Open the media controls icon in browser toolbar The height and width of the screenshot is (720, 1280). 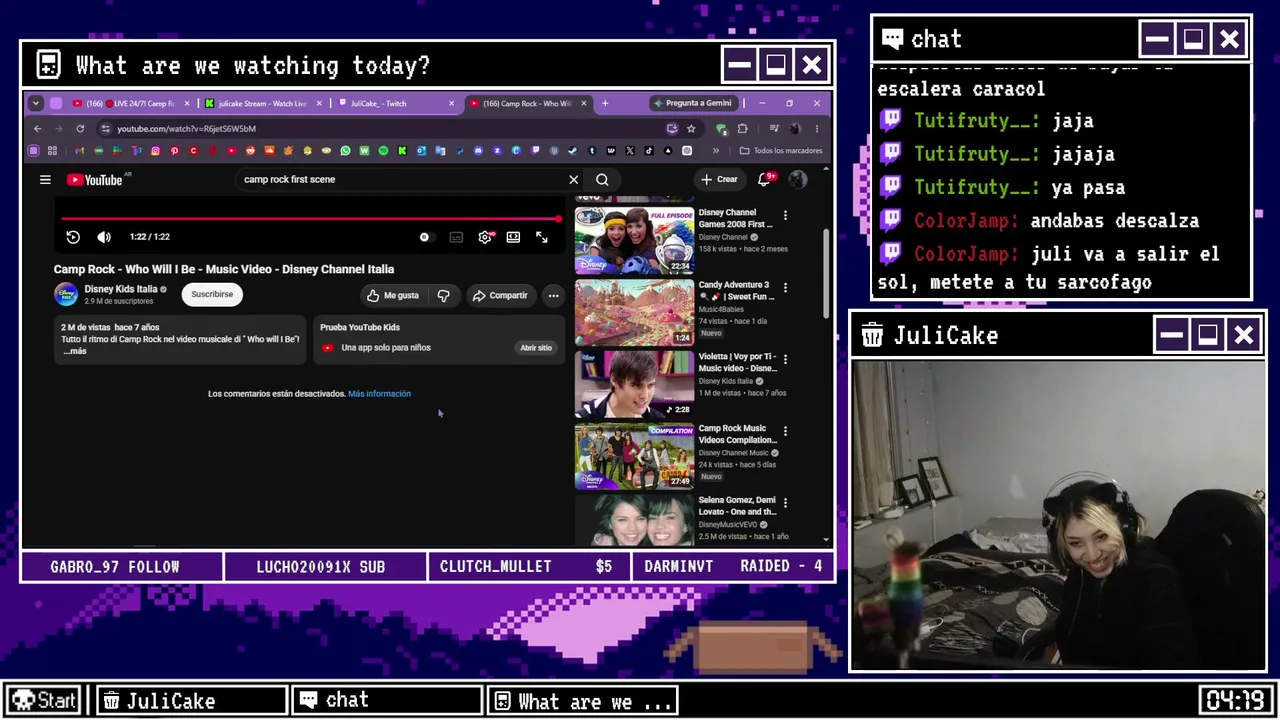tap(774, 129)
